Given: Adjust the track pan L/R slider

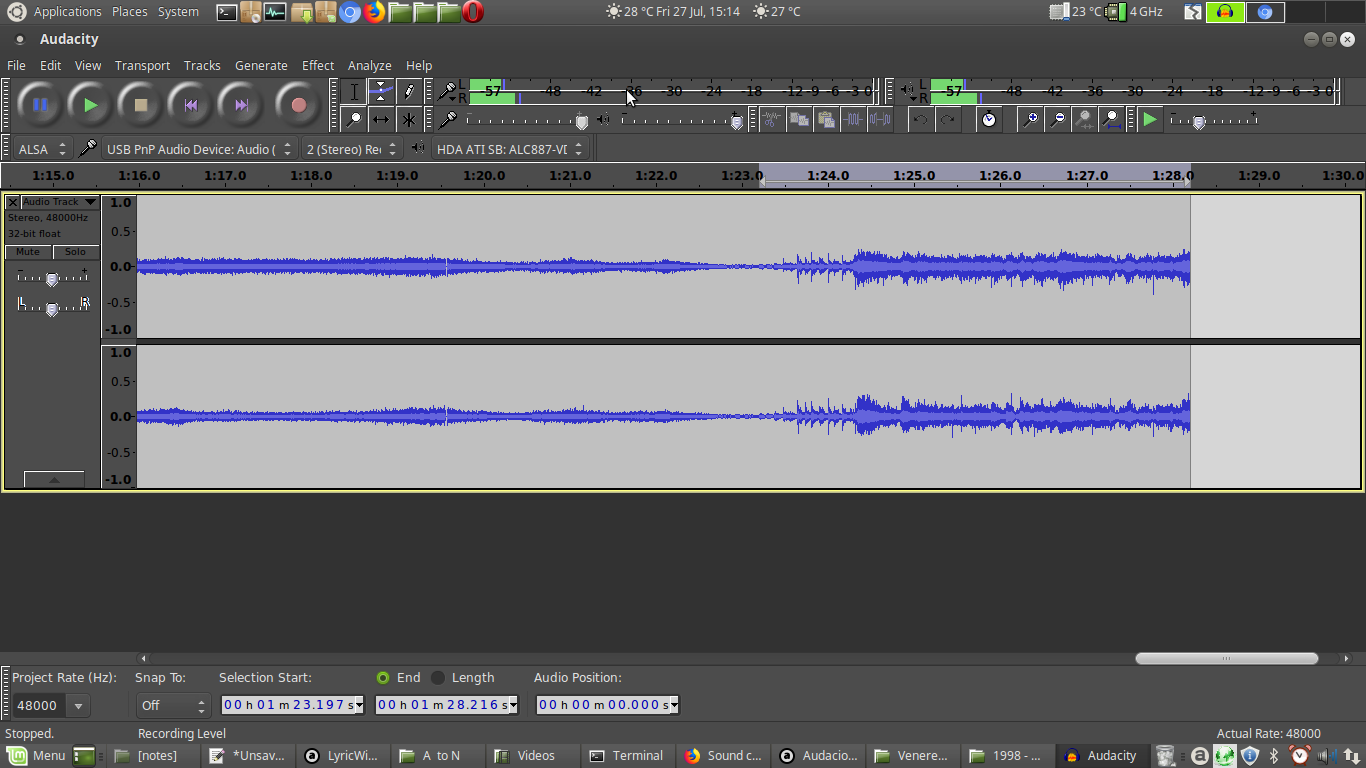Looking at the screenshot, I should coord(52,308).
